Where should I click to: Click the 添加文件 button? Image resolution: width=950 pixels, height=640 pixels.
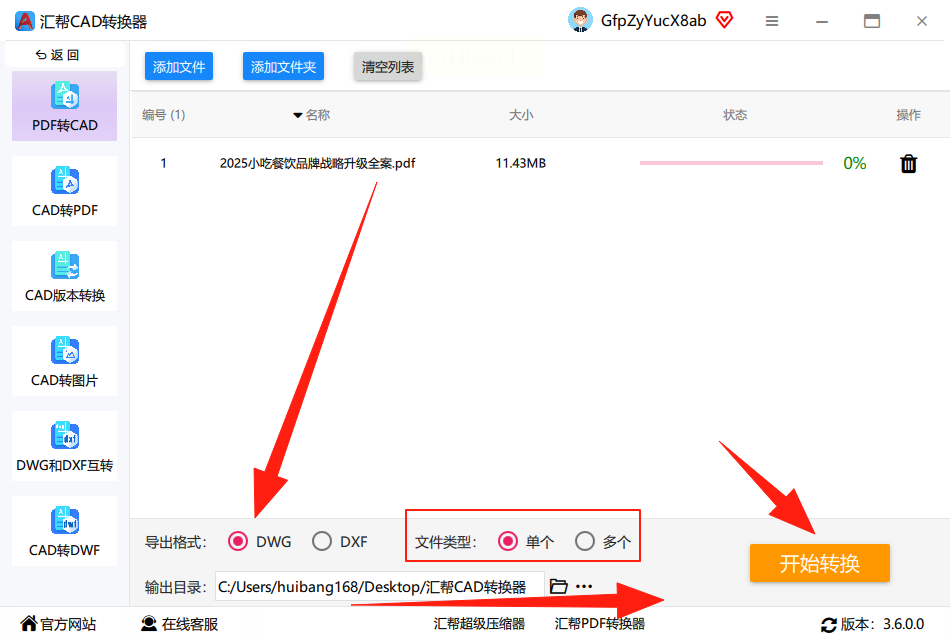click(x=179, y=66)
